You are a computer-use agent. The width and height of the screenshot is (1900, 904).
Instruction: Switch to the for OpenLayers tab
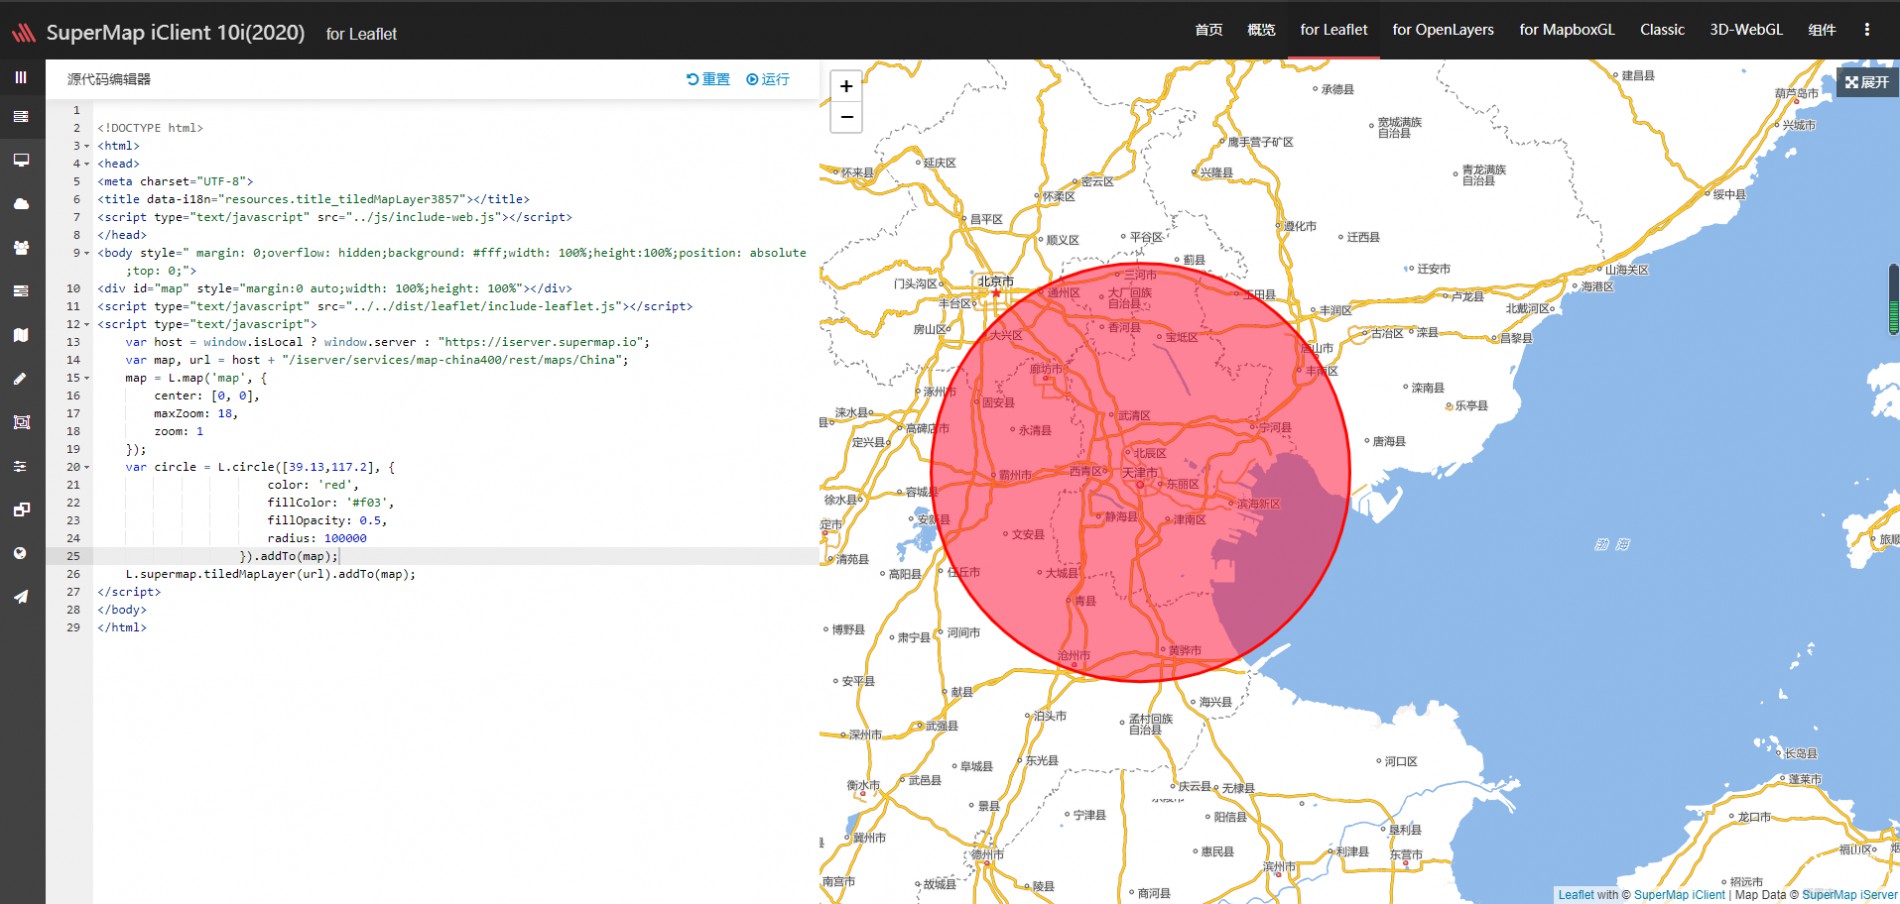click(x=1443, y=30)
